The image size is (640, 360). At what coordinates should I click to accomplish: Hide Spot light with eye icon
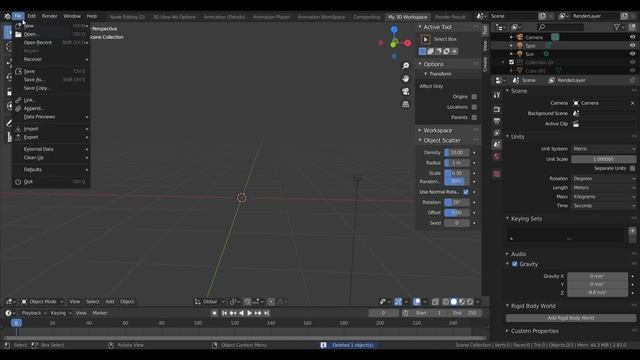coord(632,46)
